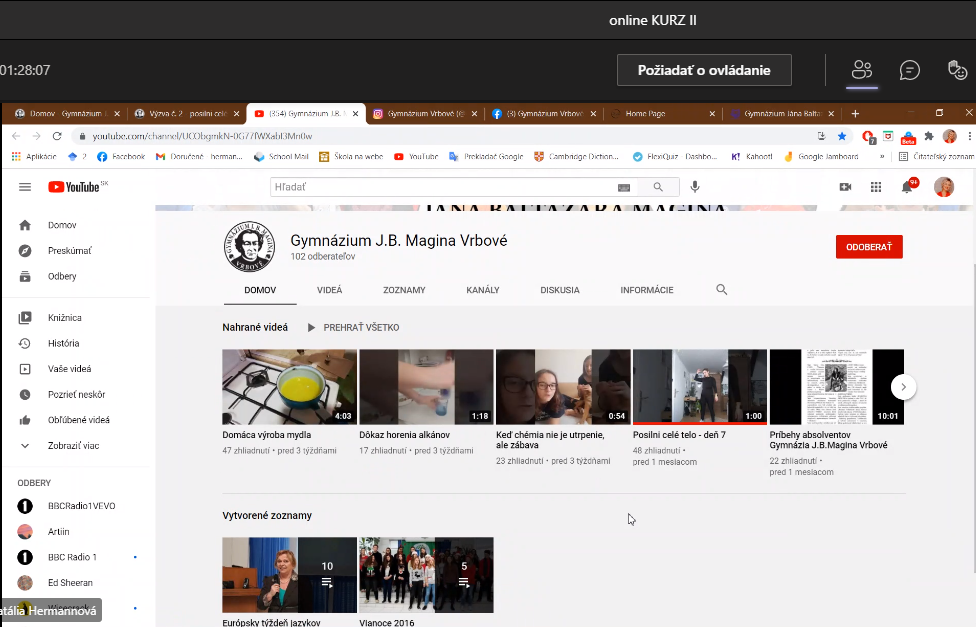Switch to the Instagram Gymnázium Vrbové tab
Viewport: 976px width, 627px height.
(x=425, y=113)
